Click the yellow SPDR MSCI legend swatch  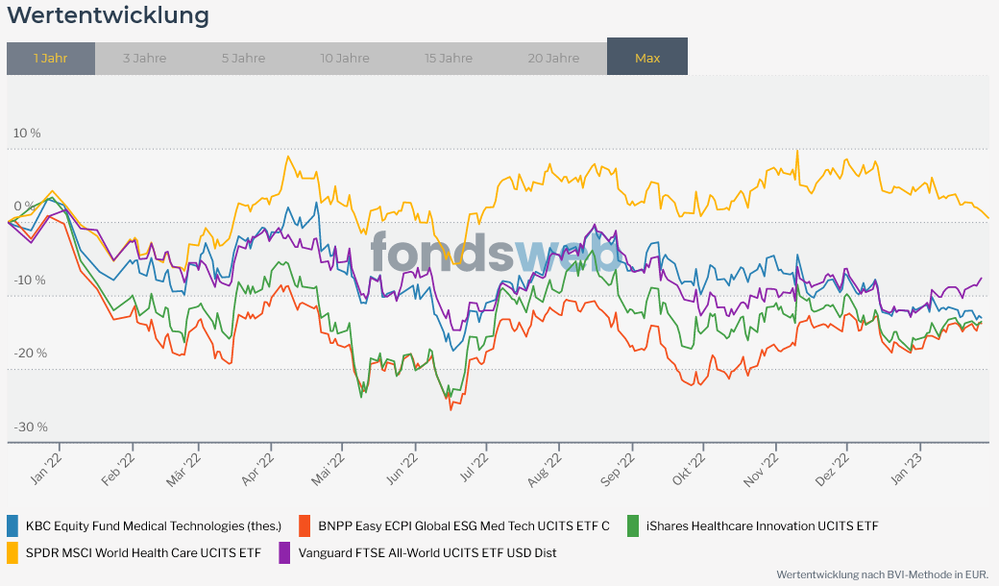pyautogui.click(x=13, y=552)
